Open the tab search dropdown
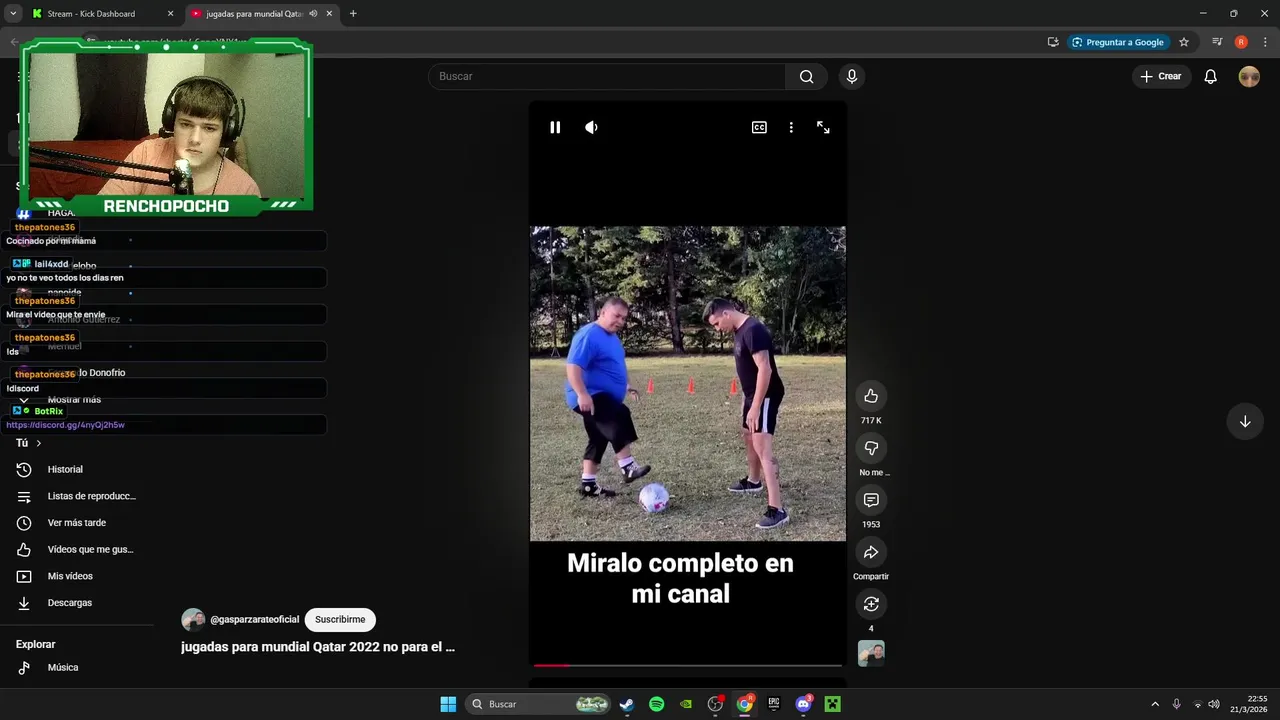This screenshot has height=720, width=1280. coord(13,14)
